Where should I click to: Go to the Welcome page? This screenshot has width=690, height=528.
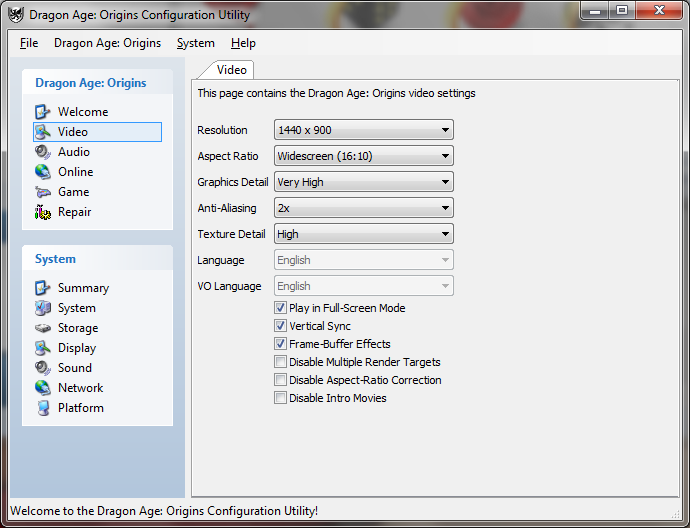pyautogui.click(x=83, y=112)
